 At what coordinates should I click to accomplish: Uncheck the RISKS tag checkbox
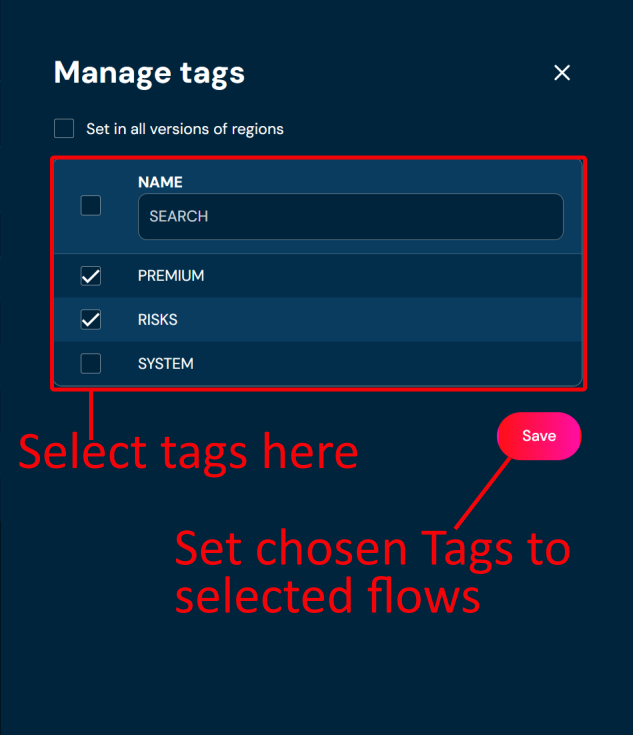[x=91, y=320]
